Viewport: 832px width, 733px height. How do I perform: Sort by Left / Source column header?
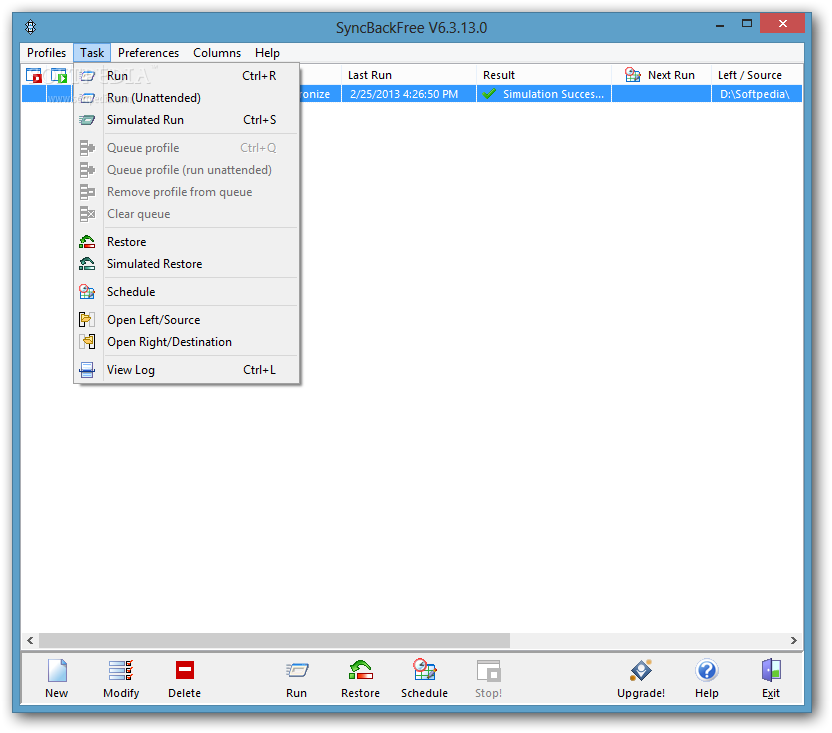[757, 75]
